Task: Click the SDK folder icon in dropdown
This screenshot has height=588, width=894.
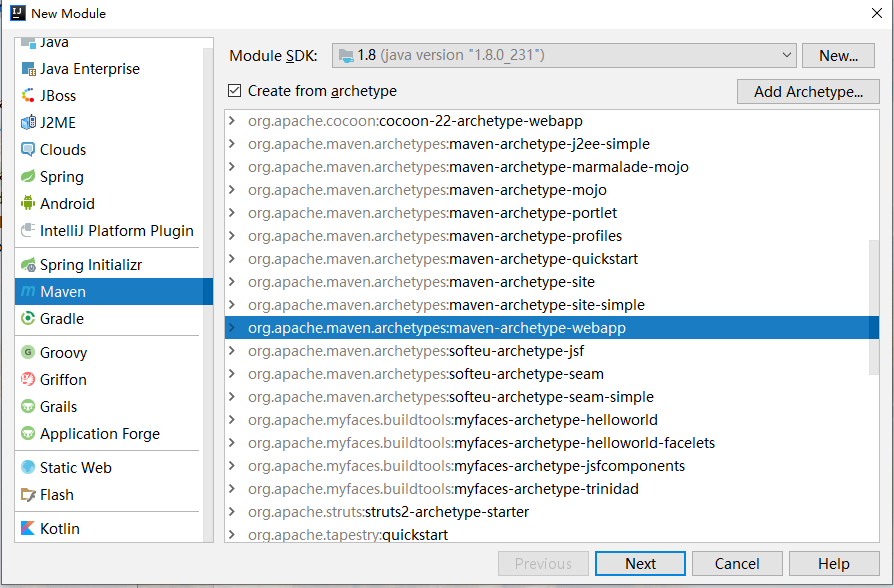Action: 346,55
